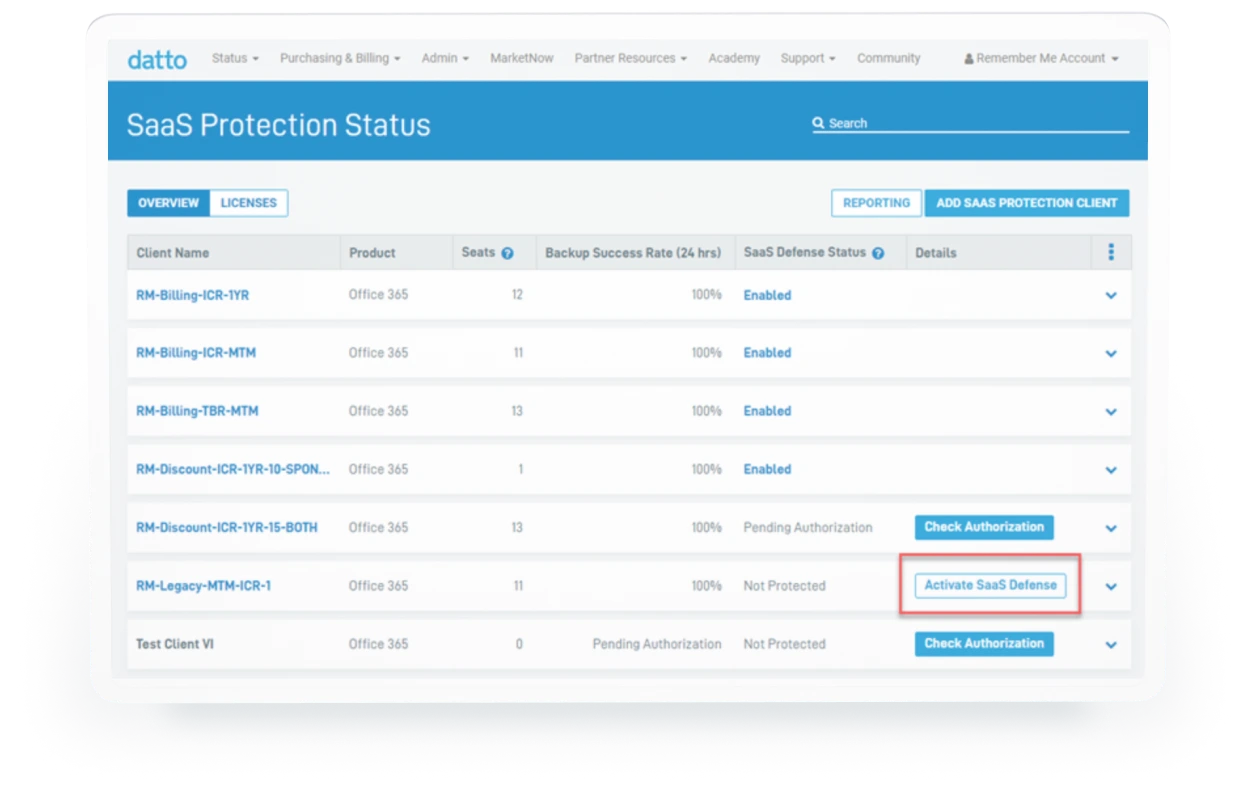The width and height of the screenshot is (1247, 794).
Task: Click Backup Success Rate (24 hrs) header
Action: coord(633,253)
